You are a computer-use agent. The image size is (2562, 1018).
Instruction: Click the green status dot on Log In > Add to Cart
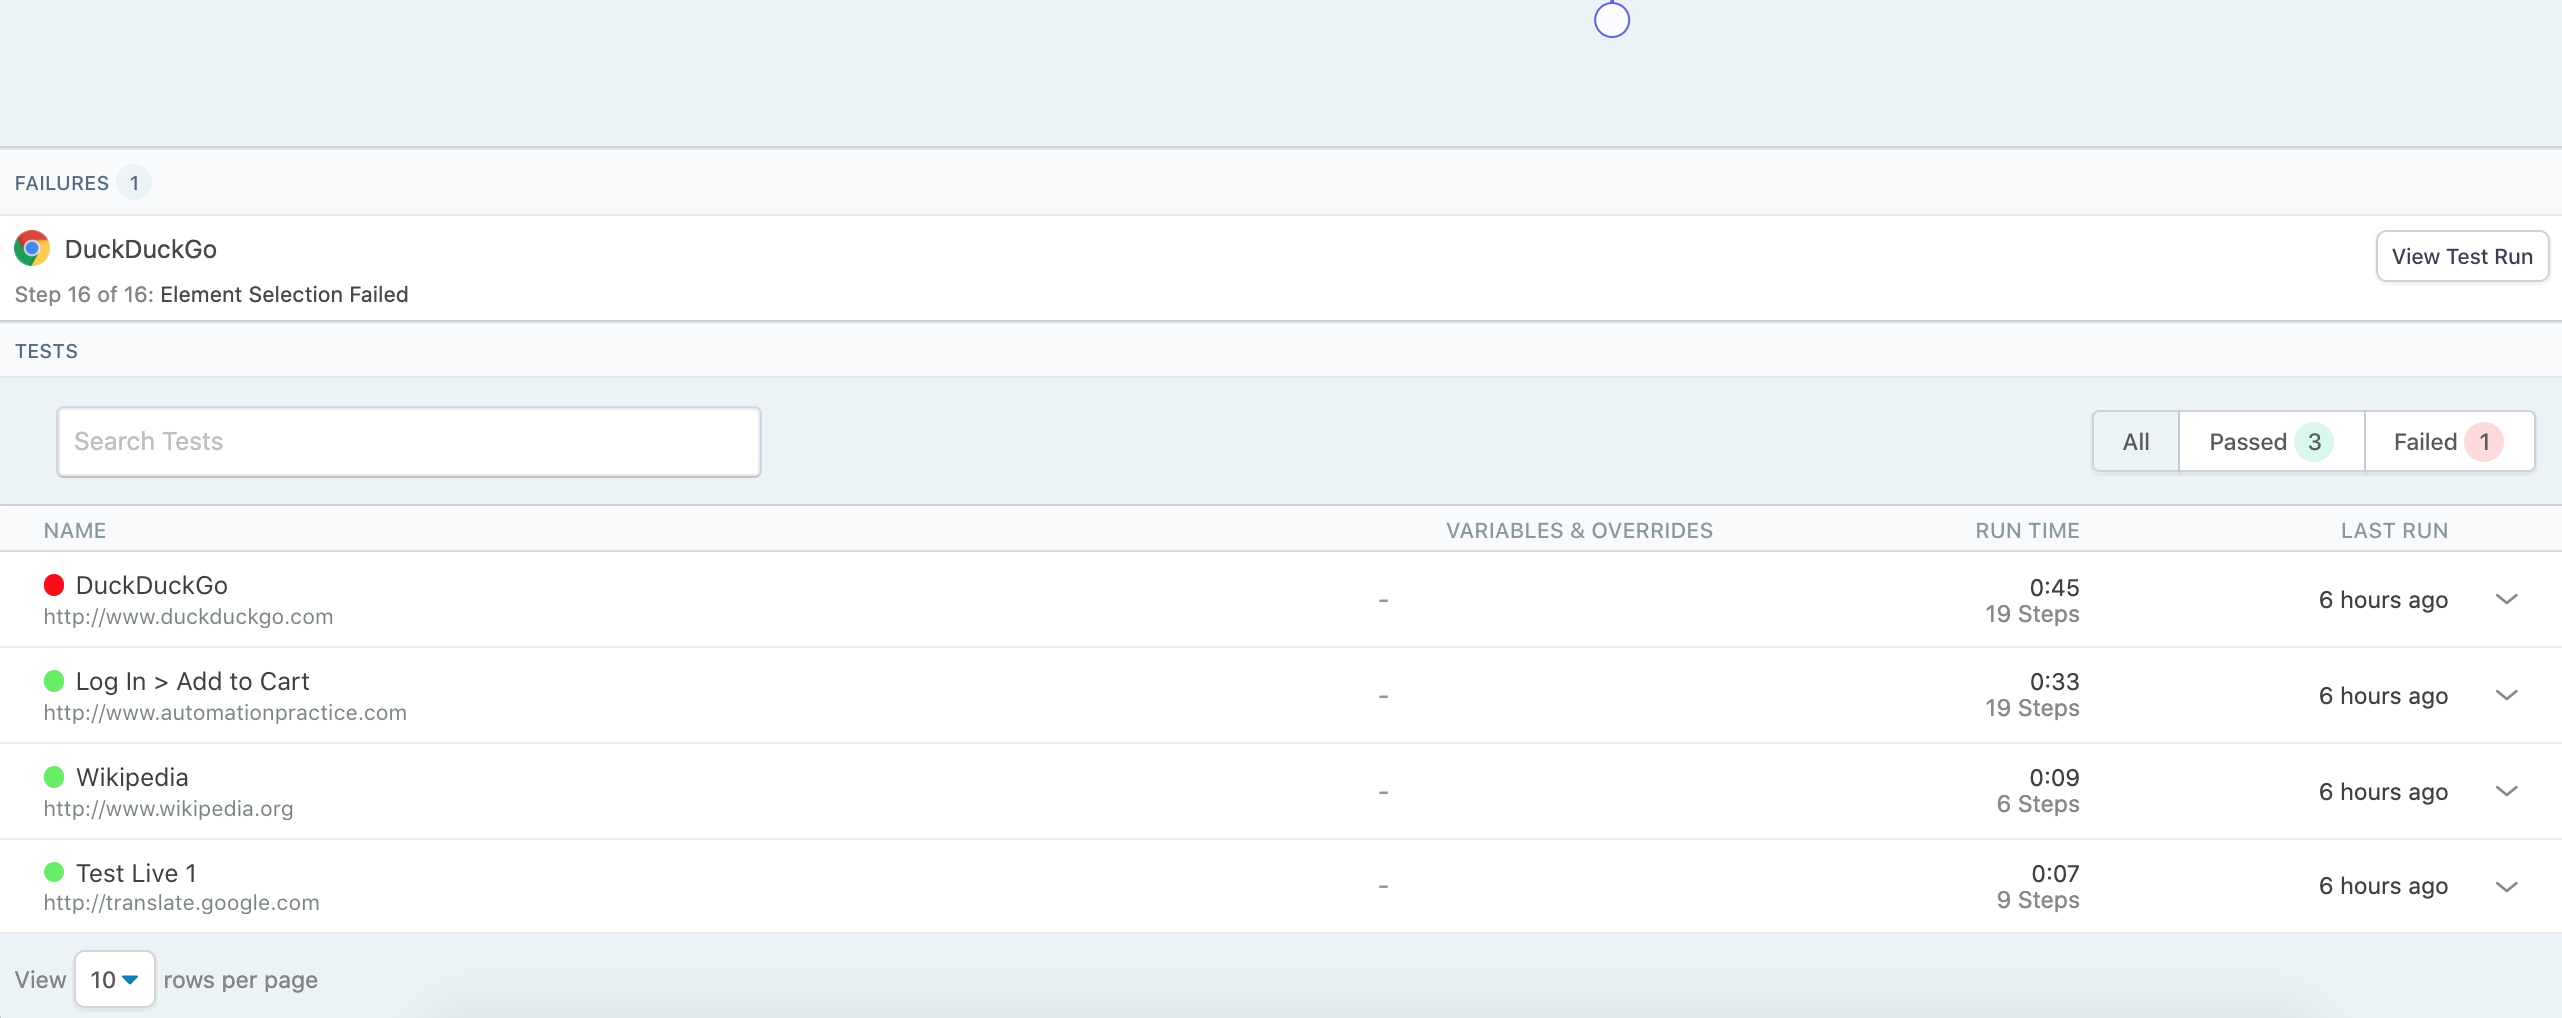(x=54, y=680)
